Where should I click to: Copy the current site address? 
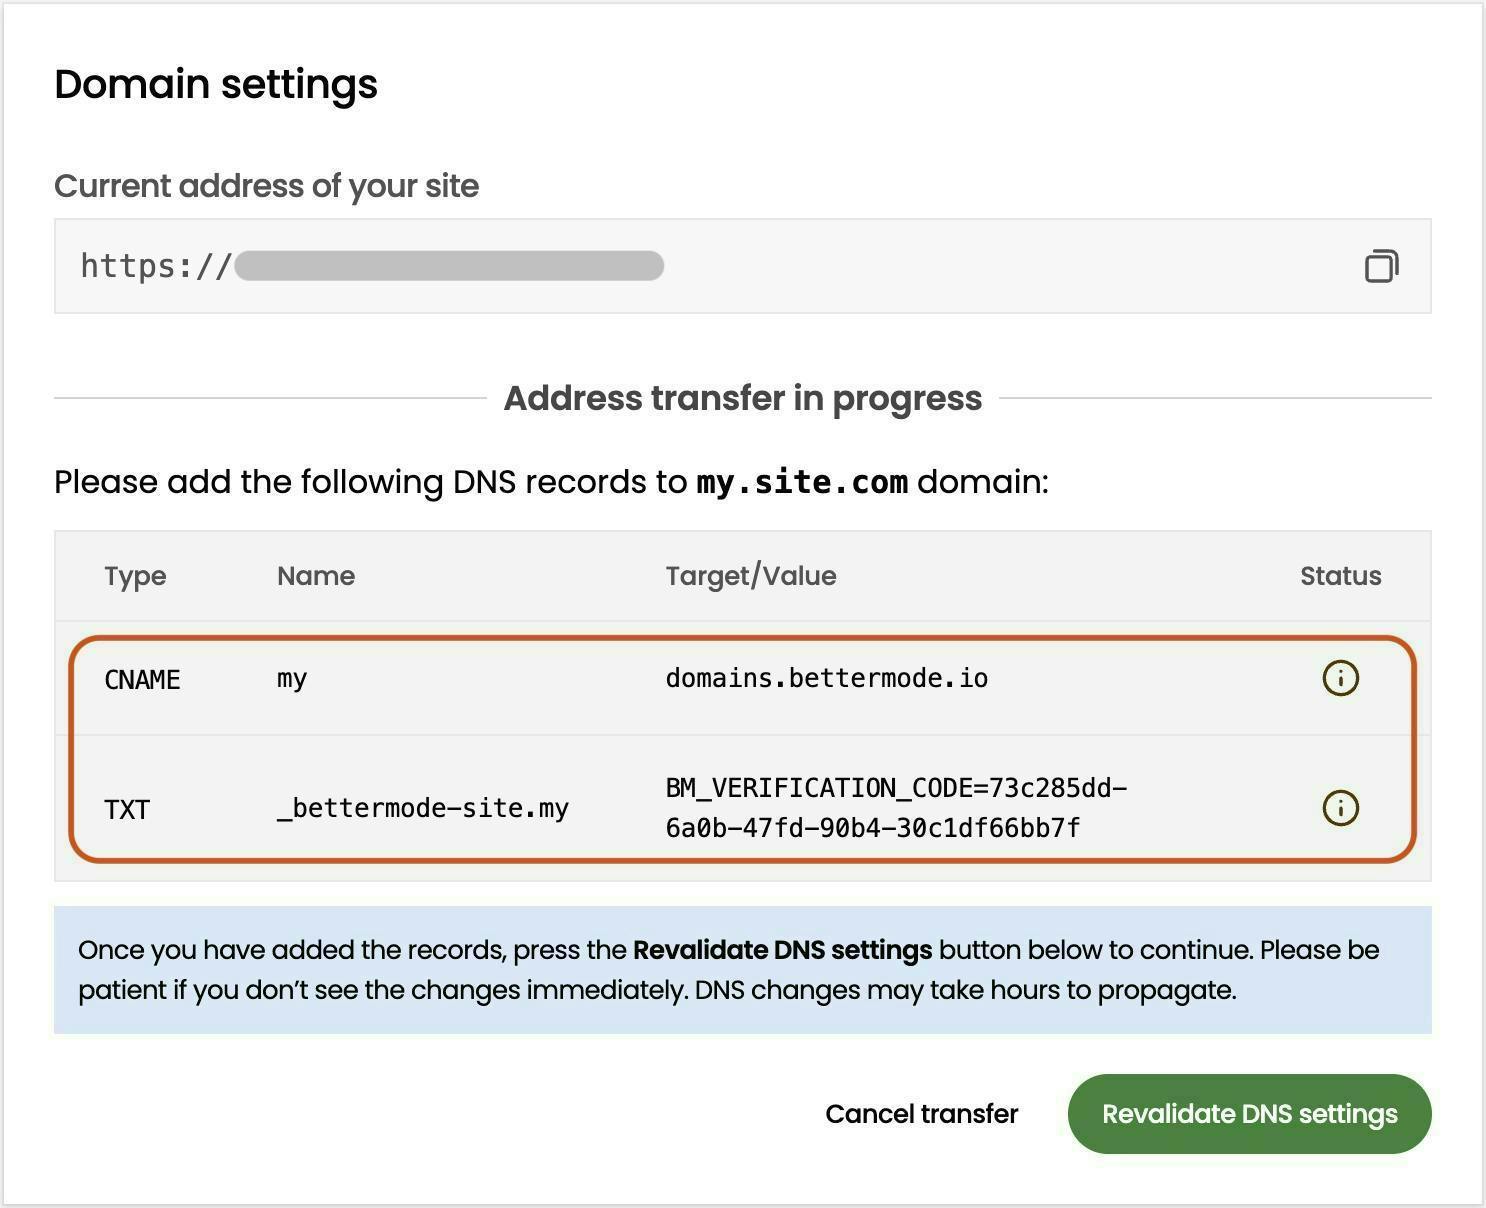(x=1381, y=266)
